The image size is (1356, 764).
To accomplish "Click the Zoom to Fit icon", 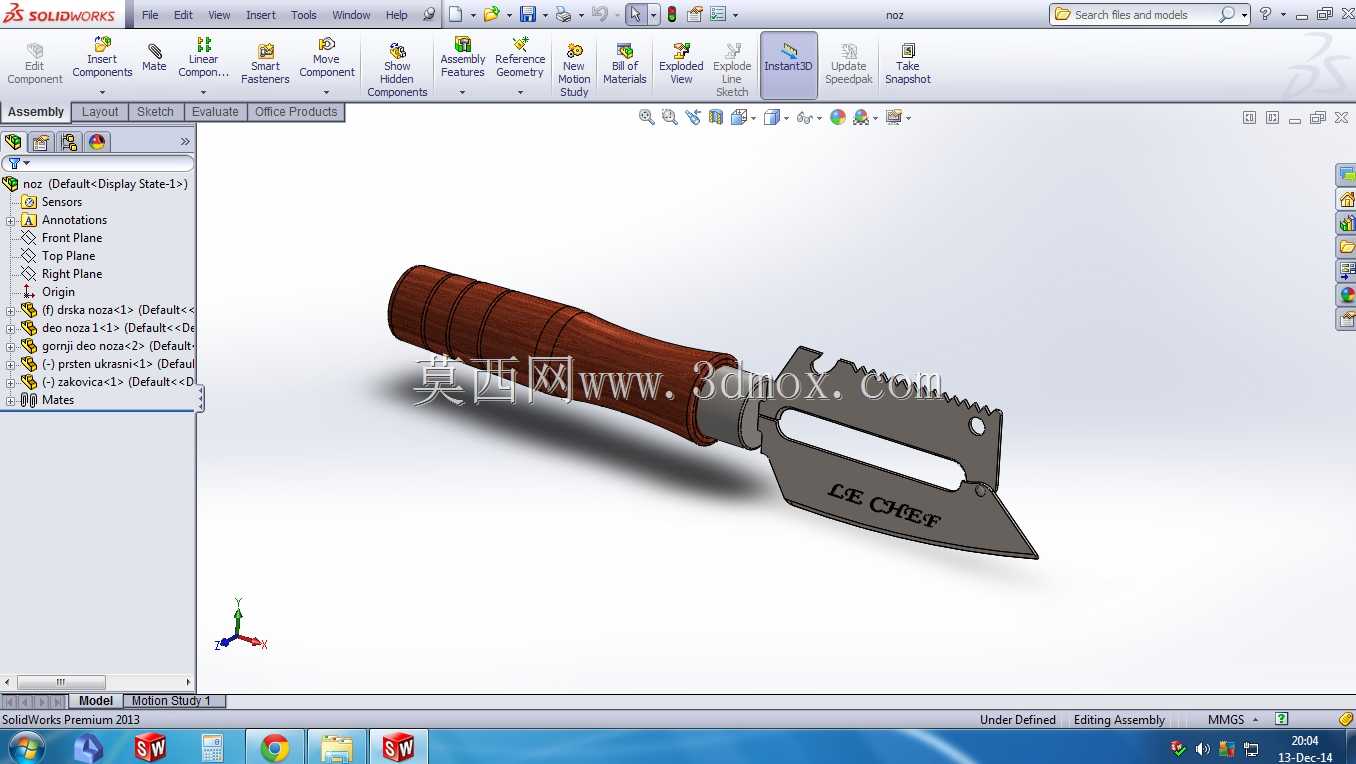I will pyautogui.click(x=647, y=117).
